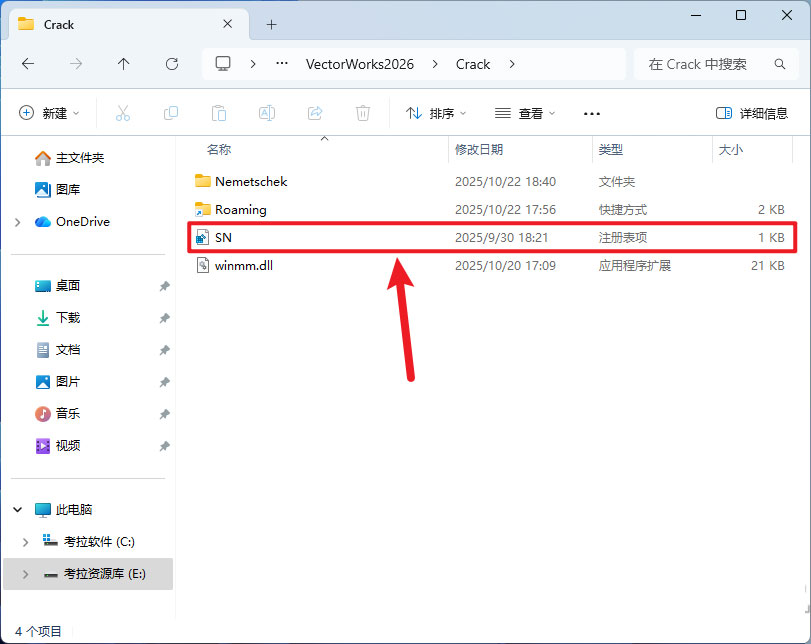Expand the OneDrive tree node
Screen dimensions: 811x644
tap(18, 222)
